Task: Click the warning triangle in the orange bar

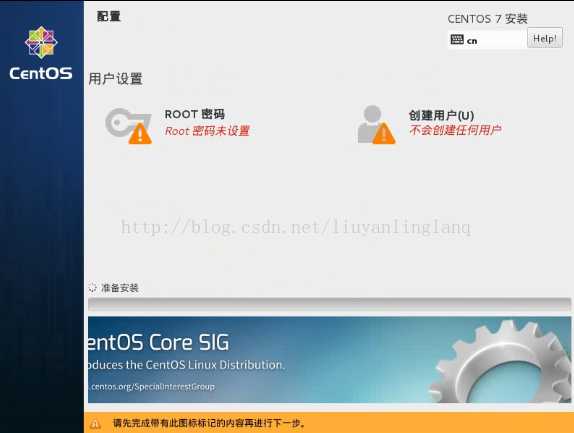Action: tap(95, 424)
